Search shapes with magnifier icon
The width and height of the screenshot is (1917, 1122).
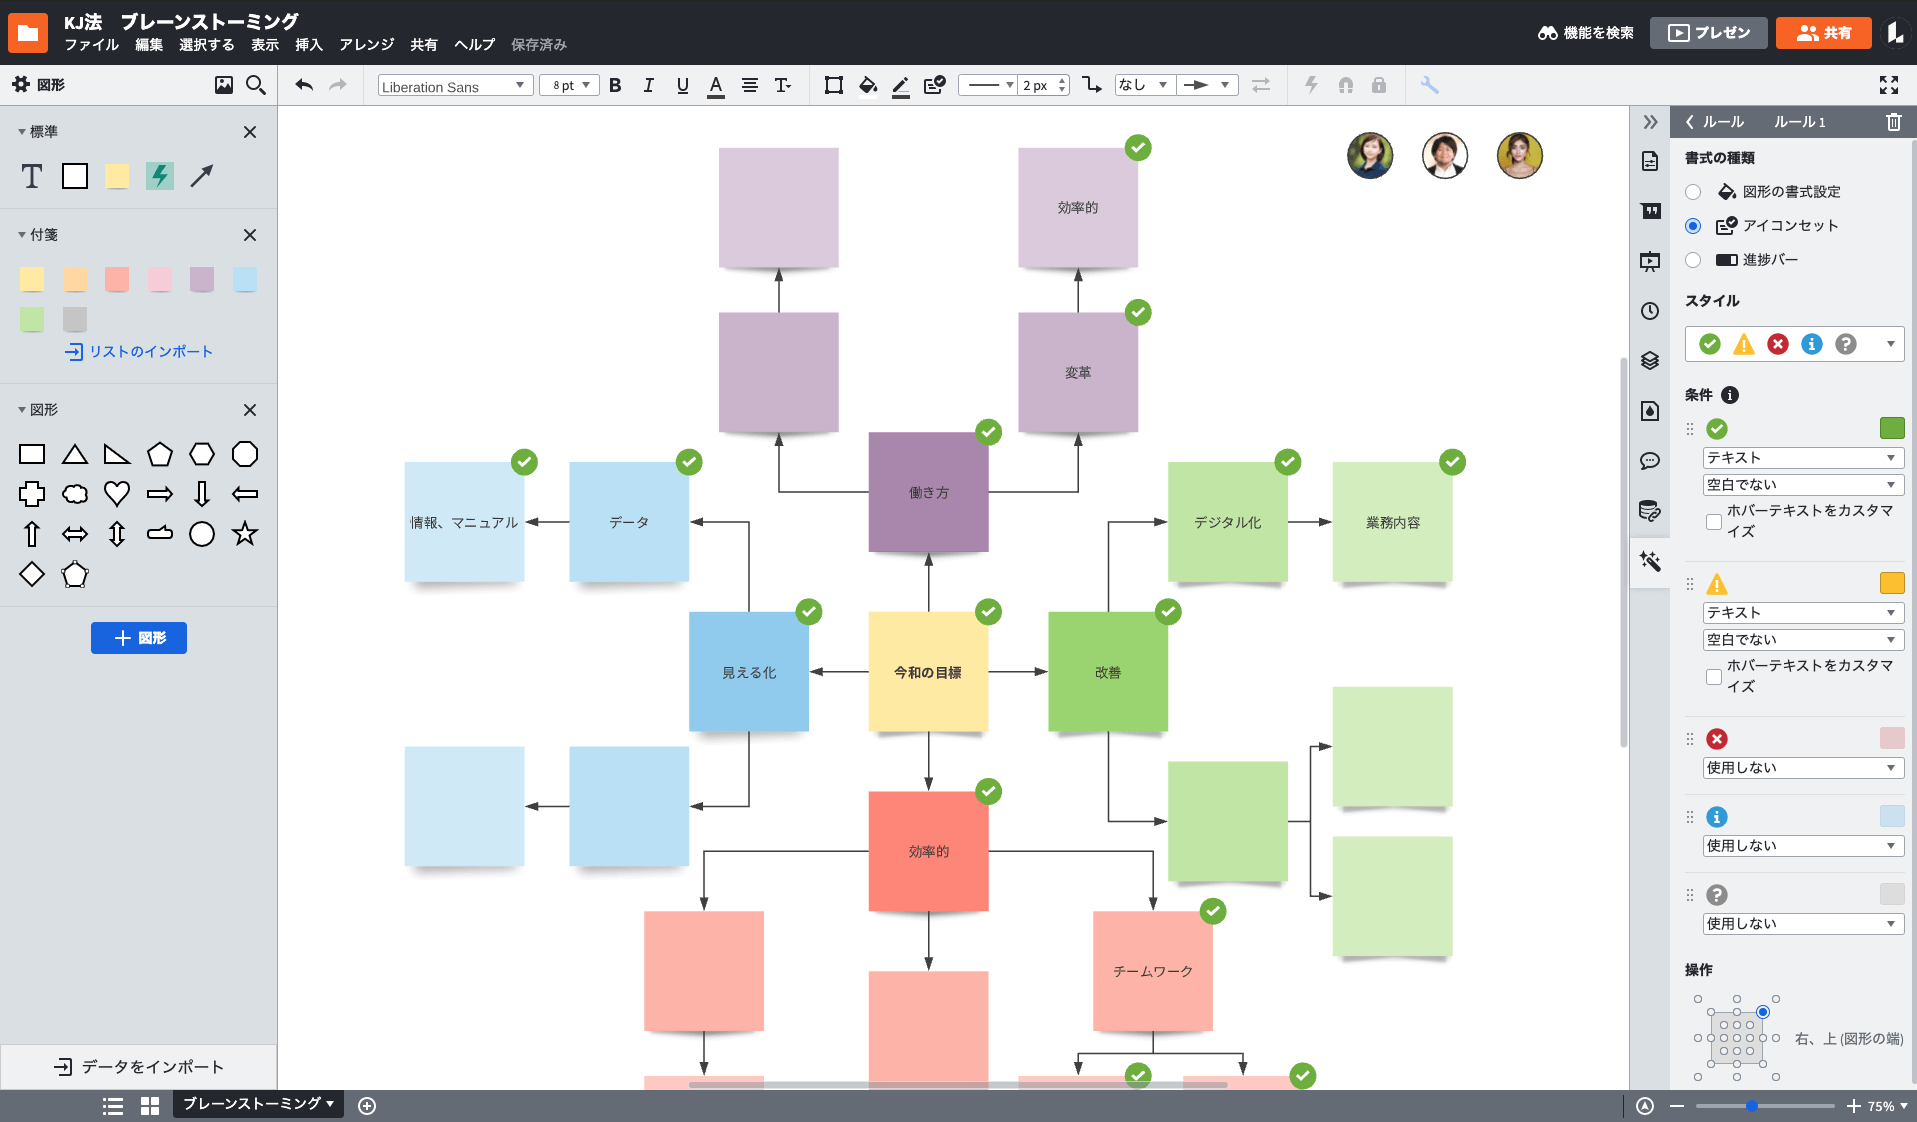(x=256, y=85)
